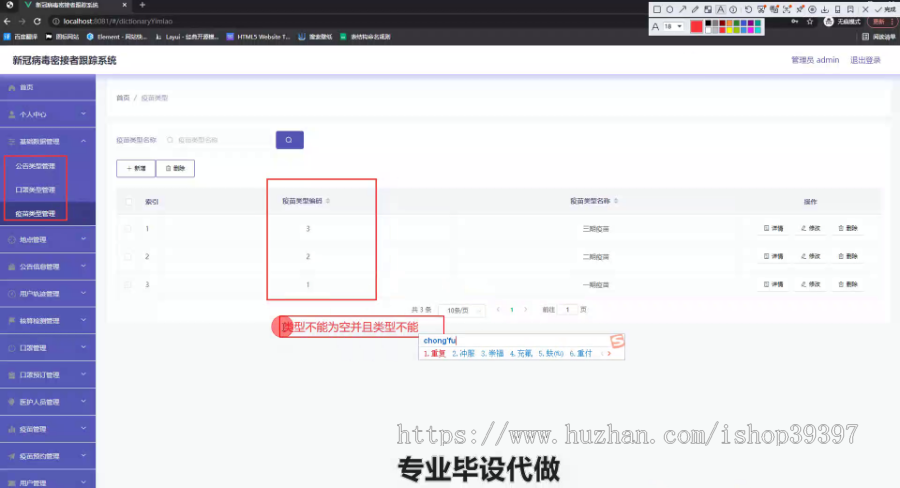Expand 用户轨迹管理 sidebar menu
Image resolution: width=900 pixels, height=488 pixels.
coord(48,293)
